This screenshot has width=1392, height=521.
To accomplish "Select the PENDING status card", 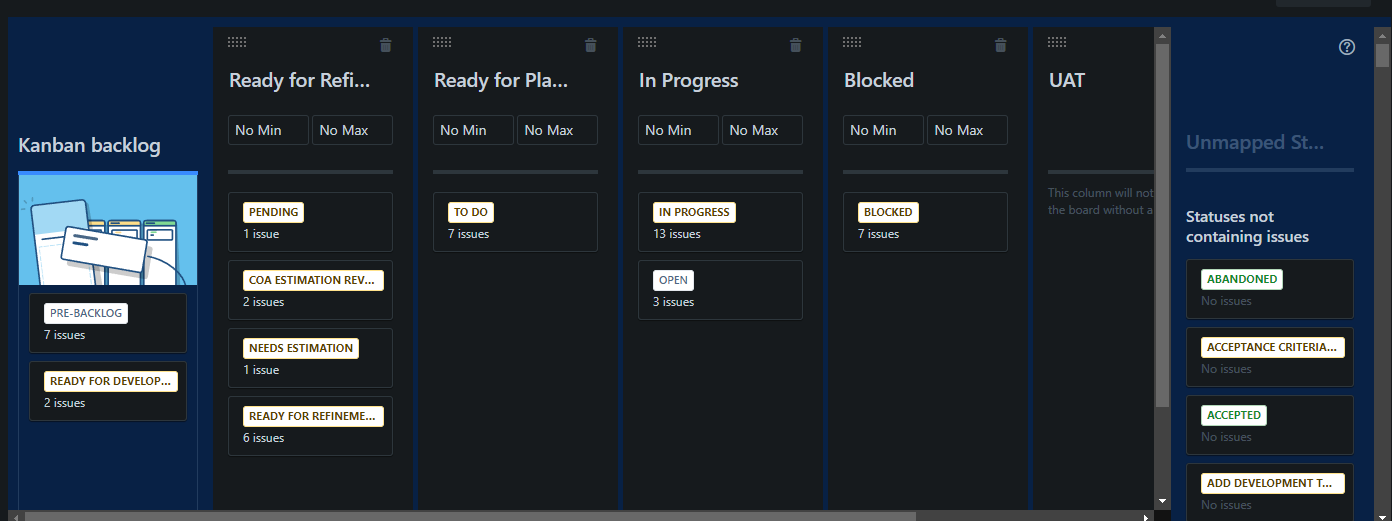I will [x=310, y=222].
